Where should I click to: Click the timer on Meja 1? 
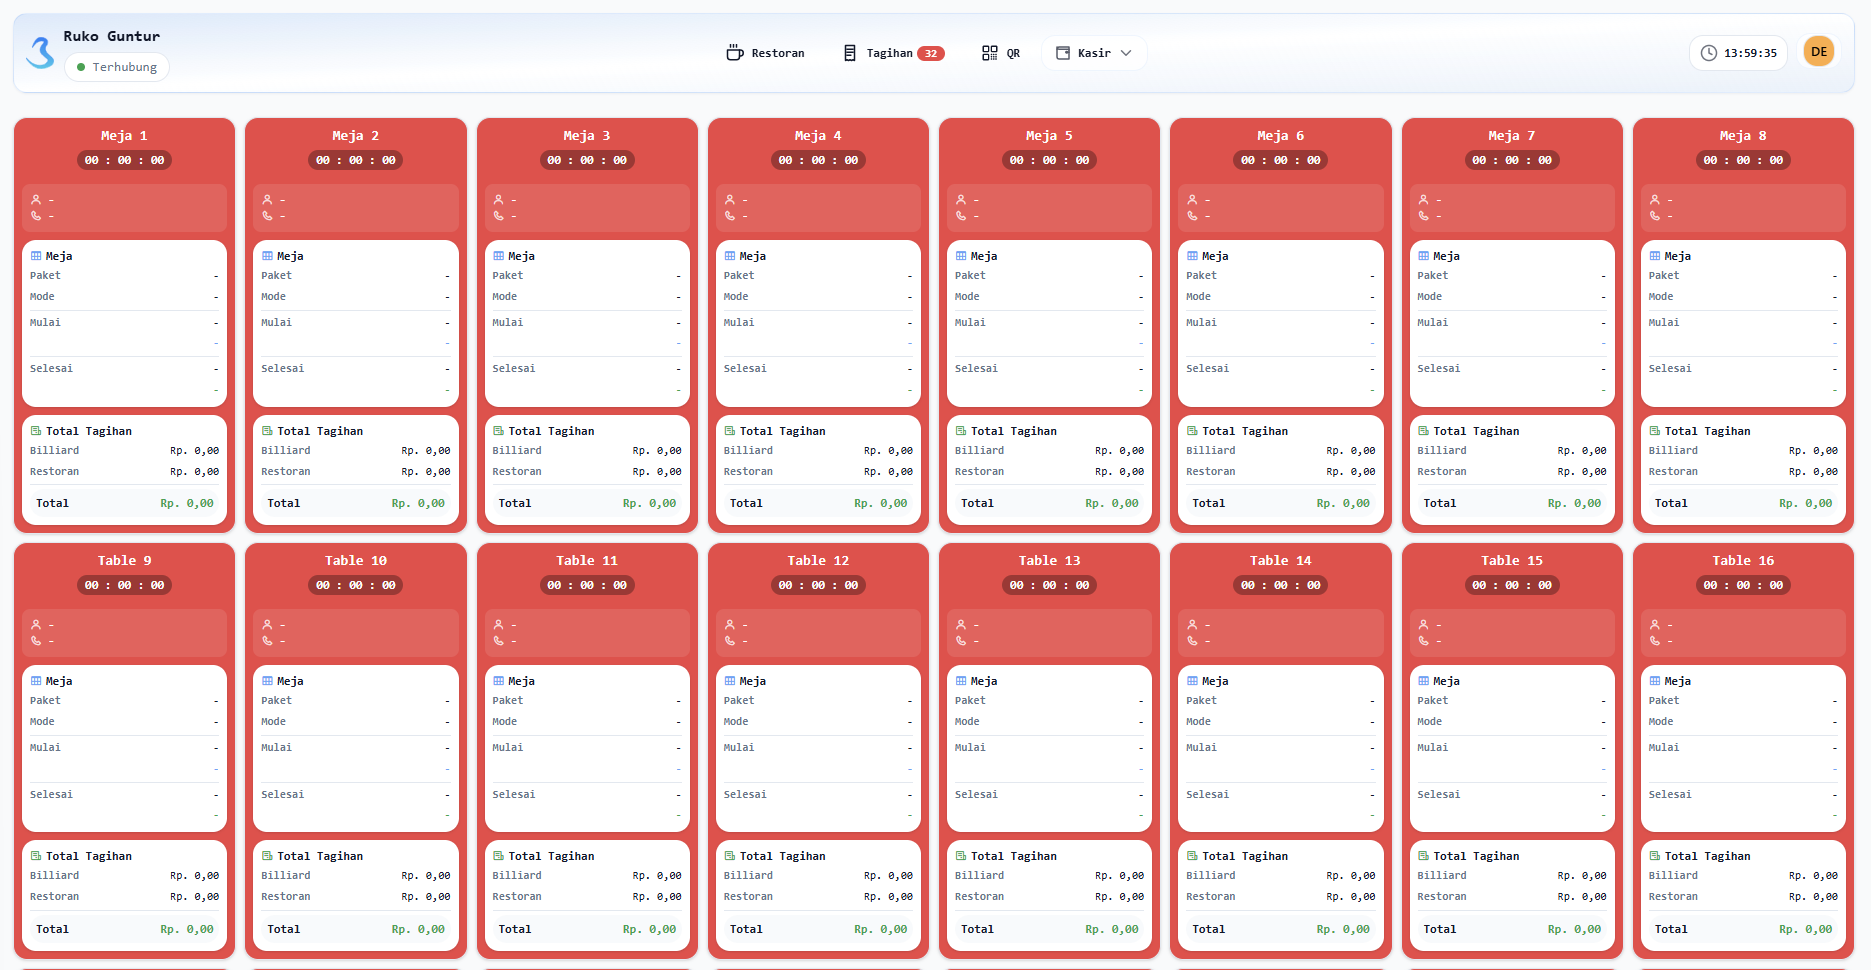pyautogui.click(x=124, y=160)
